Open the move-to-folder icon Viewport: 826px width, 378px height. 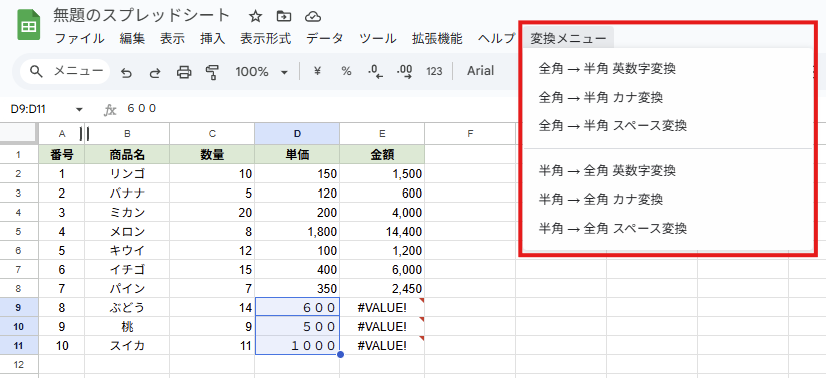pos(284,16)
